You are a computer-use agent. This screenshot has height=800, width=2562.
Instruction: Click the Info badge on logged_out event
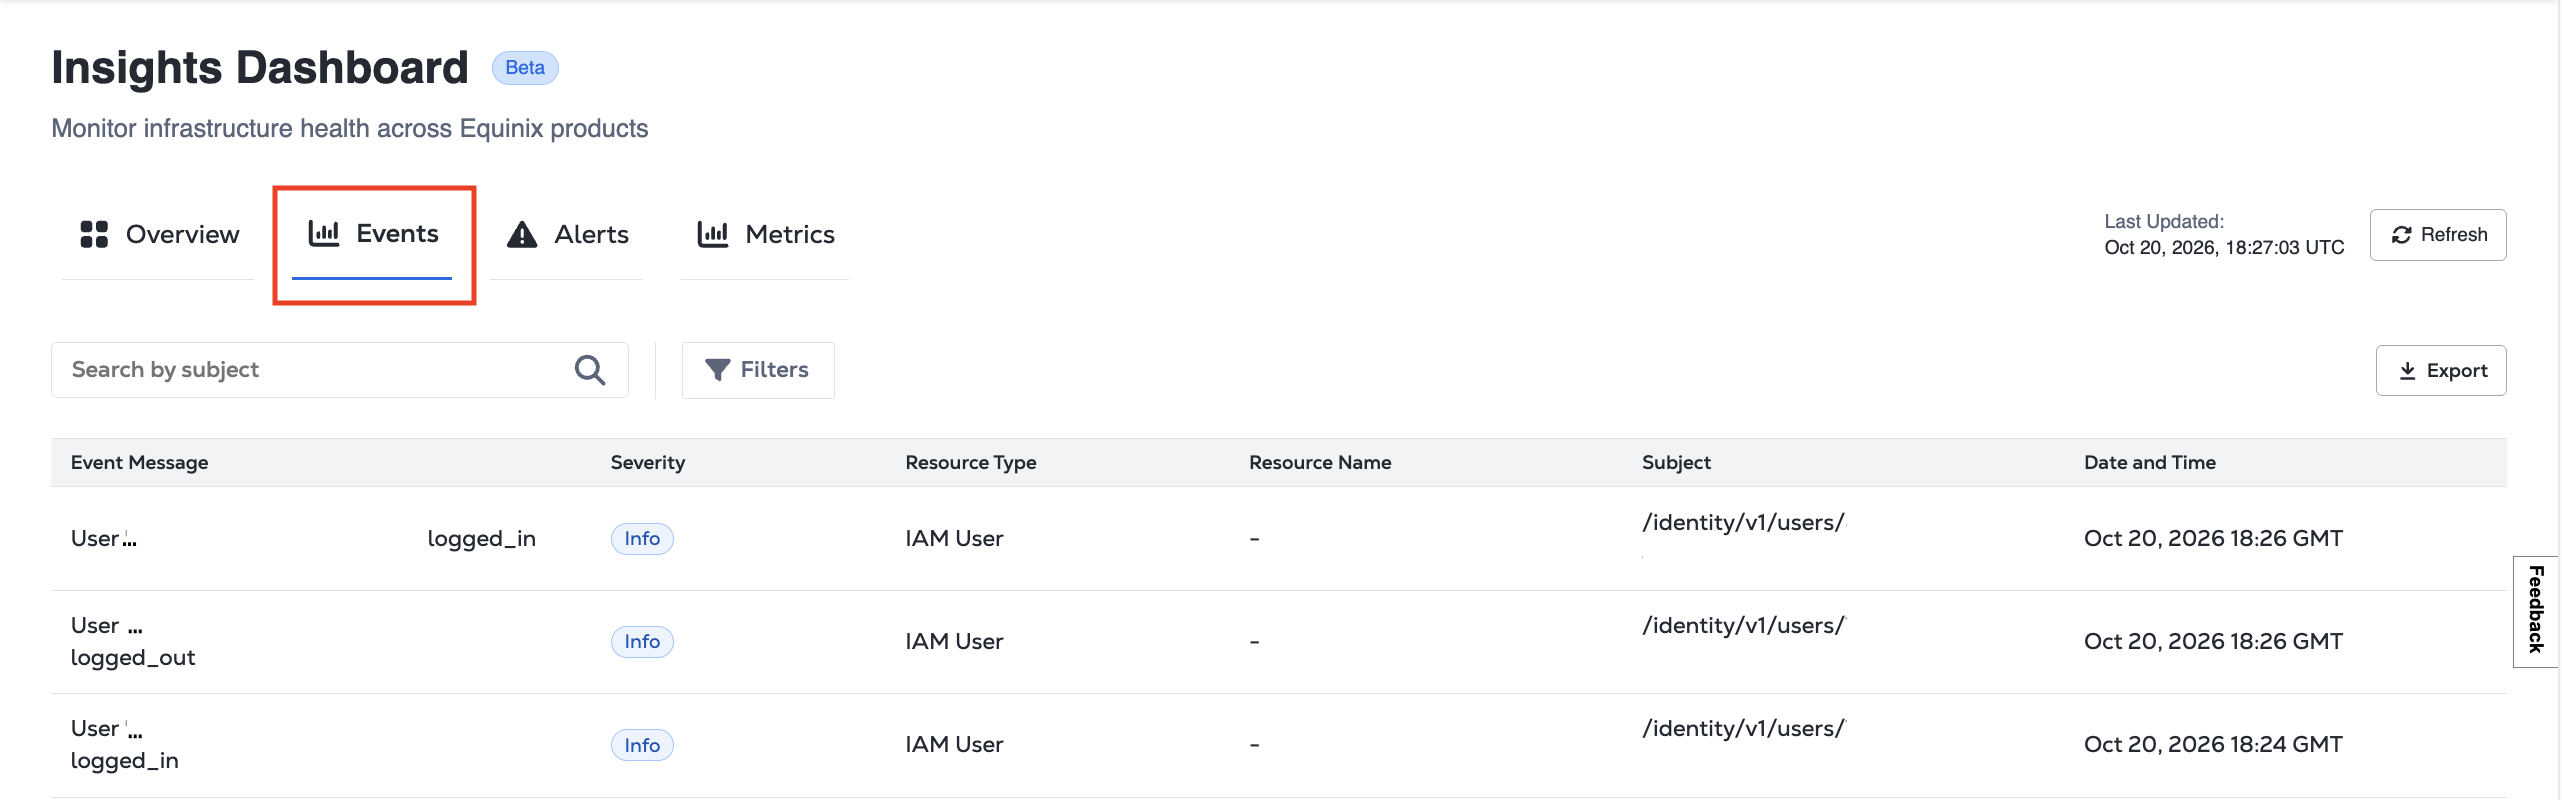(x=642, y=642)
